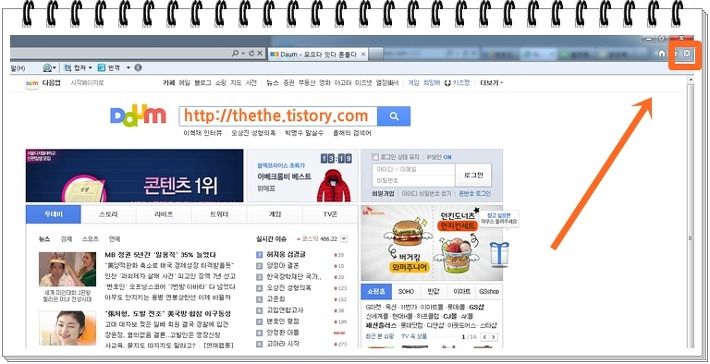Click the 콘텐츠 1위 banner
This screenshot has width=710, height=364.
134,176
